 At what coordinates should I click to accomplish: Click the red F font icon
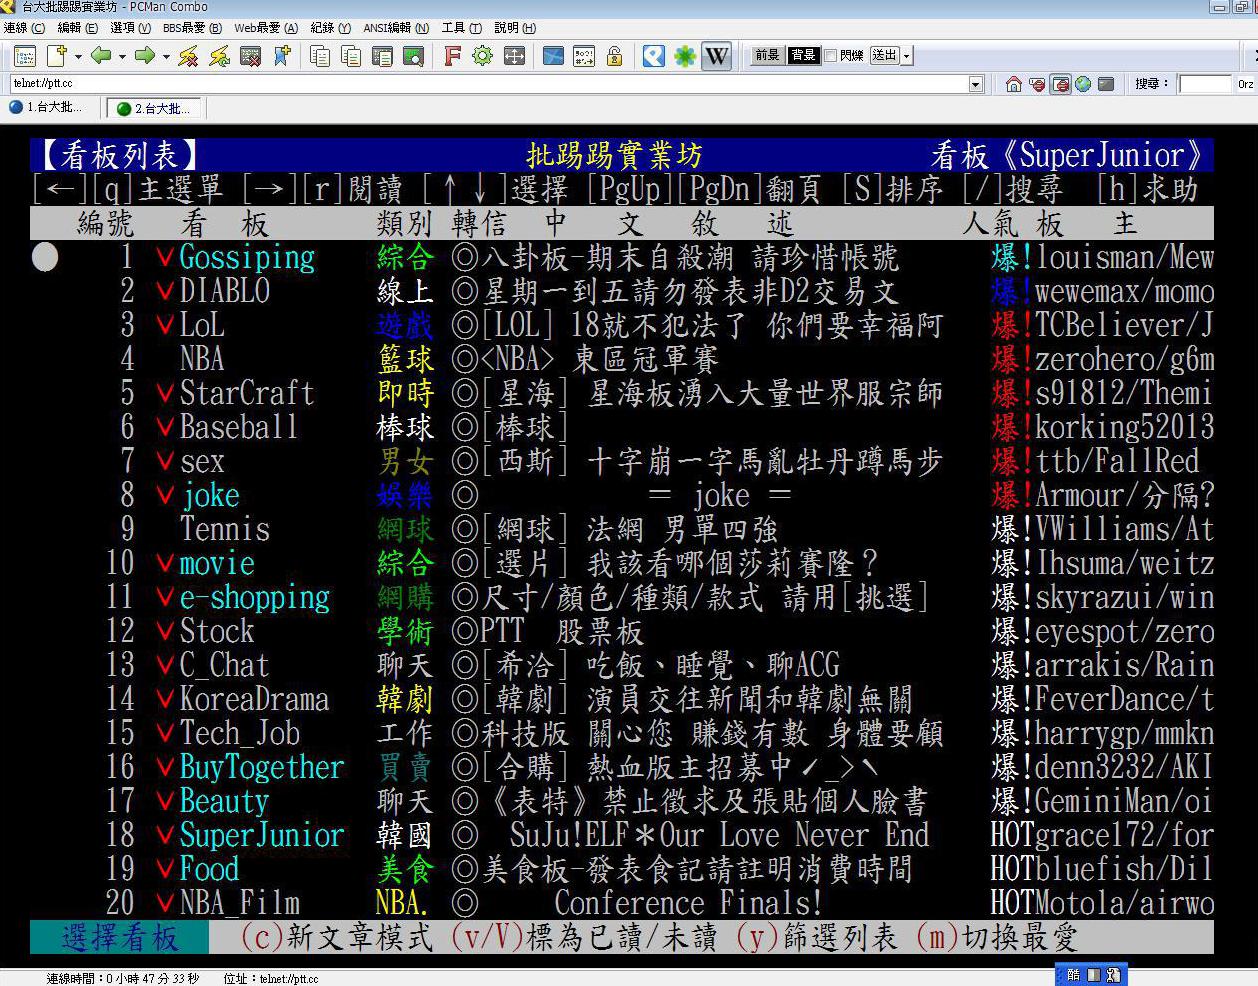(x=452, y=56)
